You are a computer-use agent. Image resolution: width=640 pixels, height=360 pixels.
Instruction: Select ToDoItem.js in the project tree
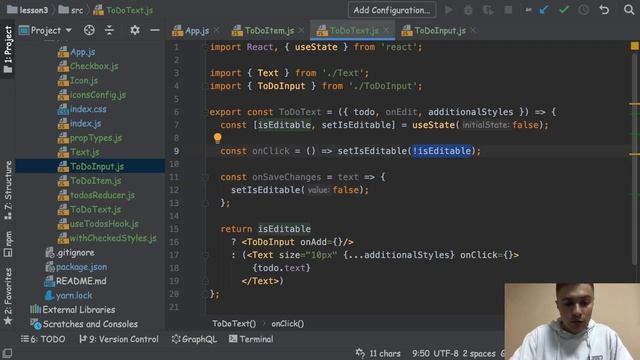click(x=90, y=181)
